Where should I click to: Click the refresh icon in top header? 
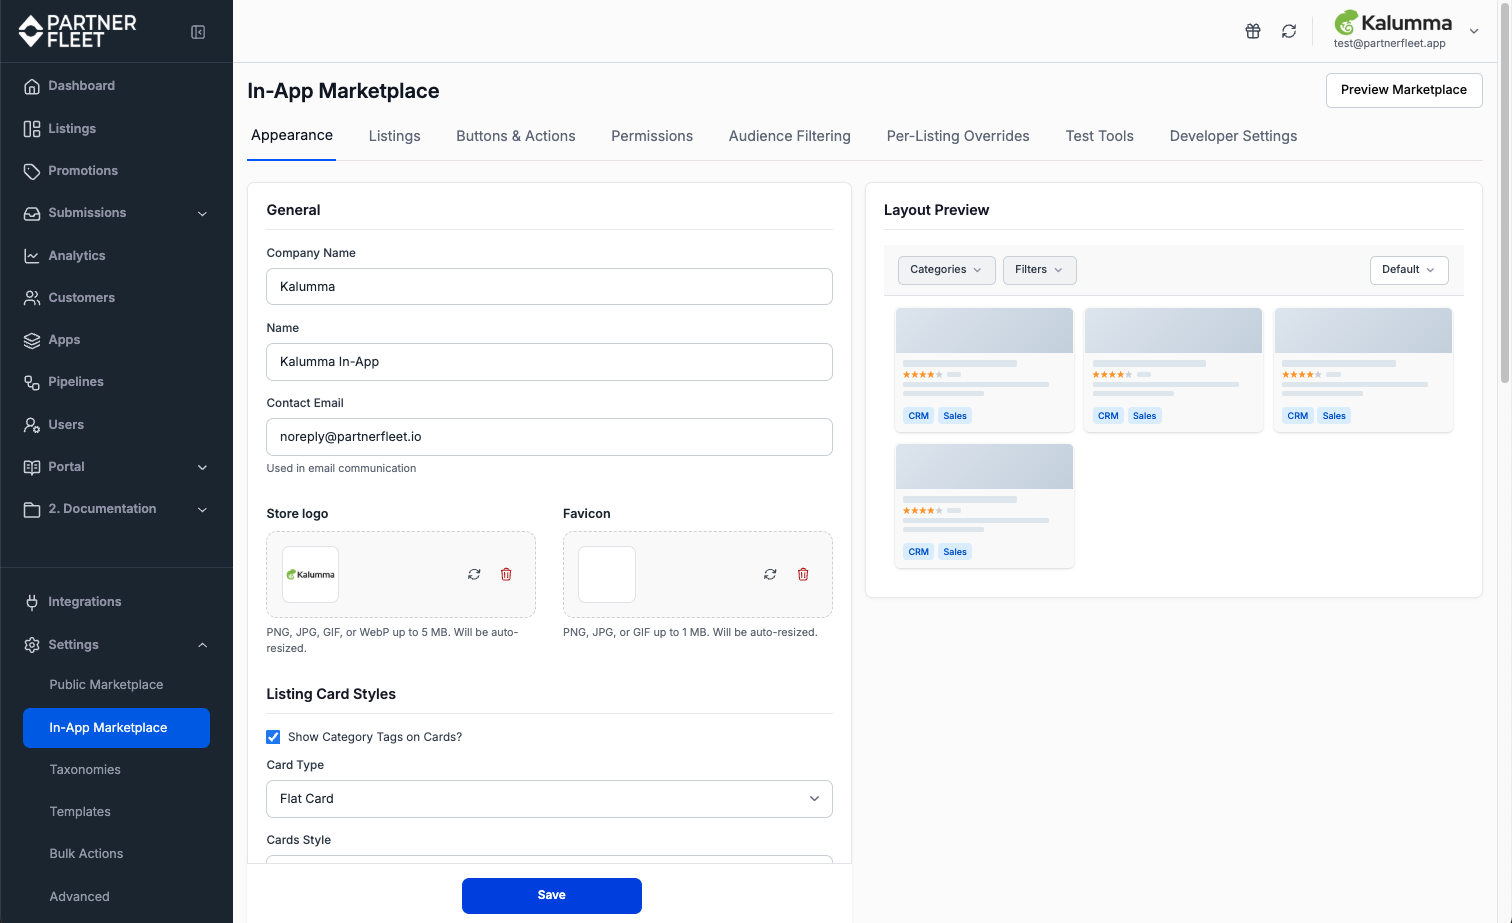point(1289,31)
